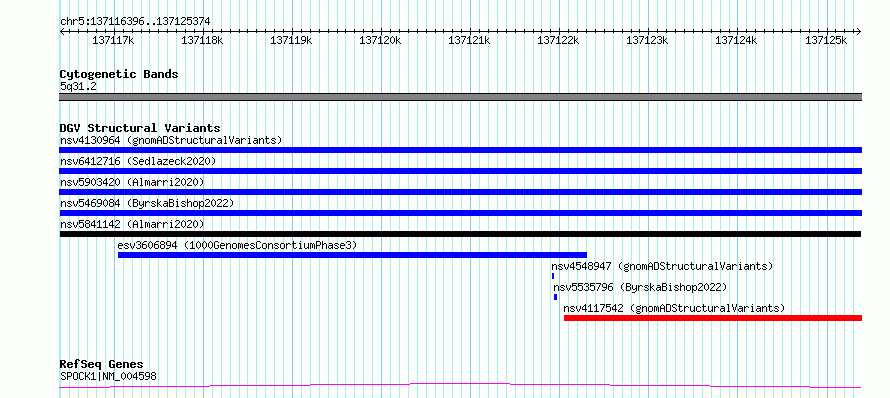Click the 137125k ruler position
This screenshot has width=890, height=398.
826,40
